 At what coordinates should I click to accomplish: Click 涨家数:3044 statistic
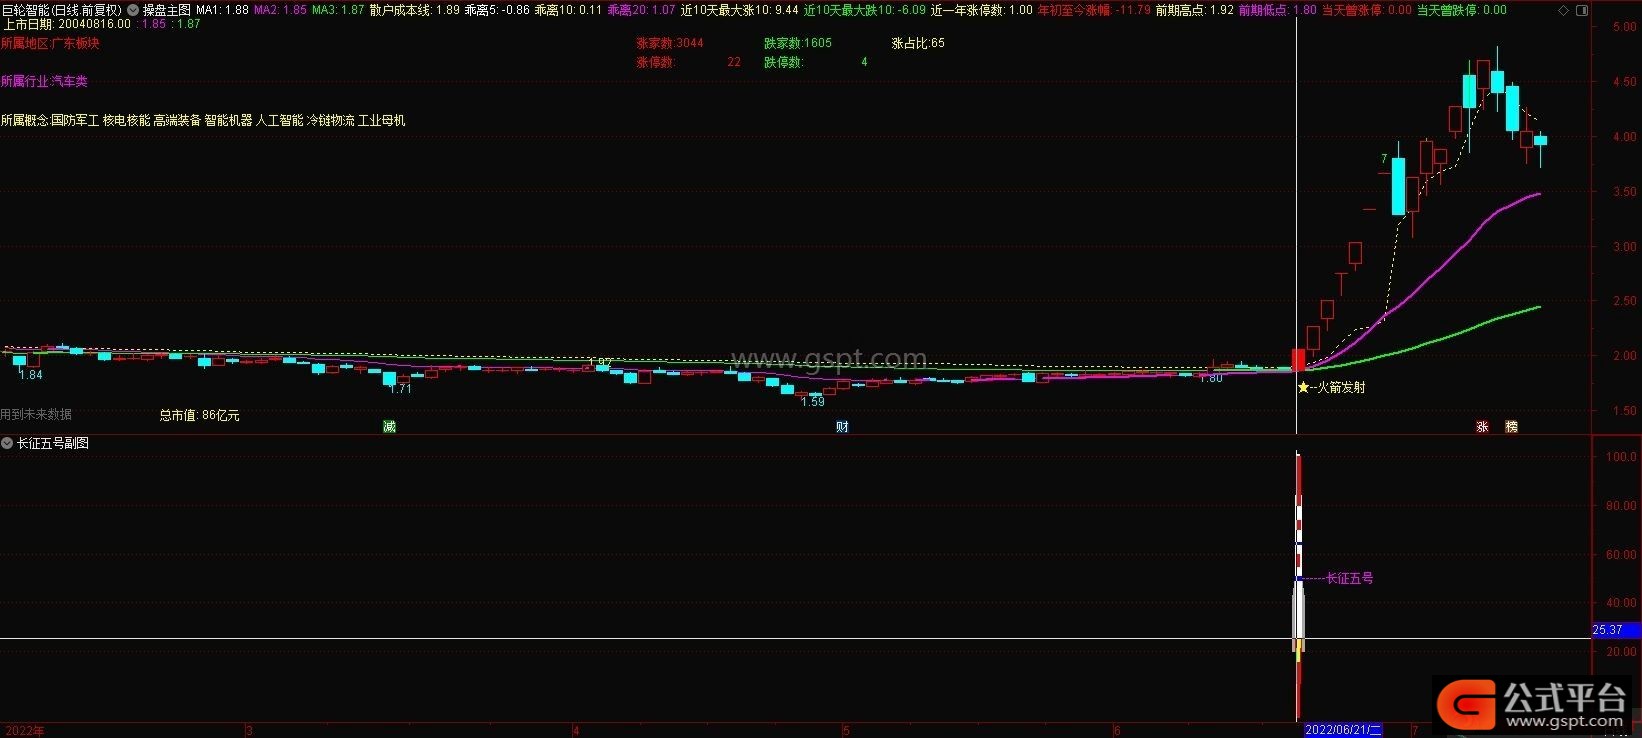(670, 43)
